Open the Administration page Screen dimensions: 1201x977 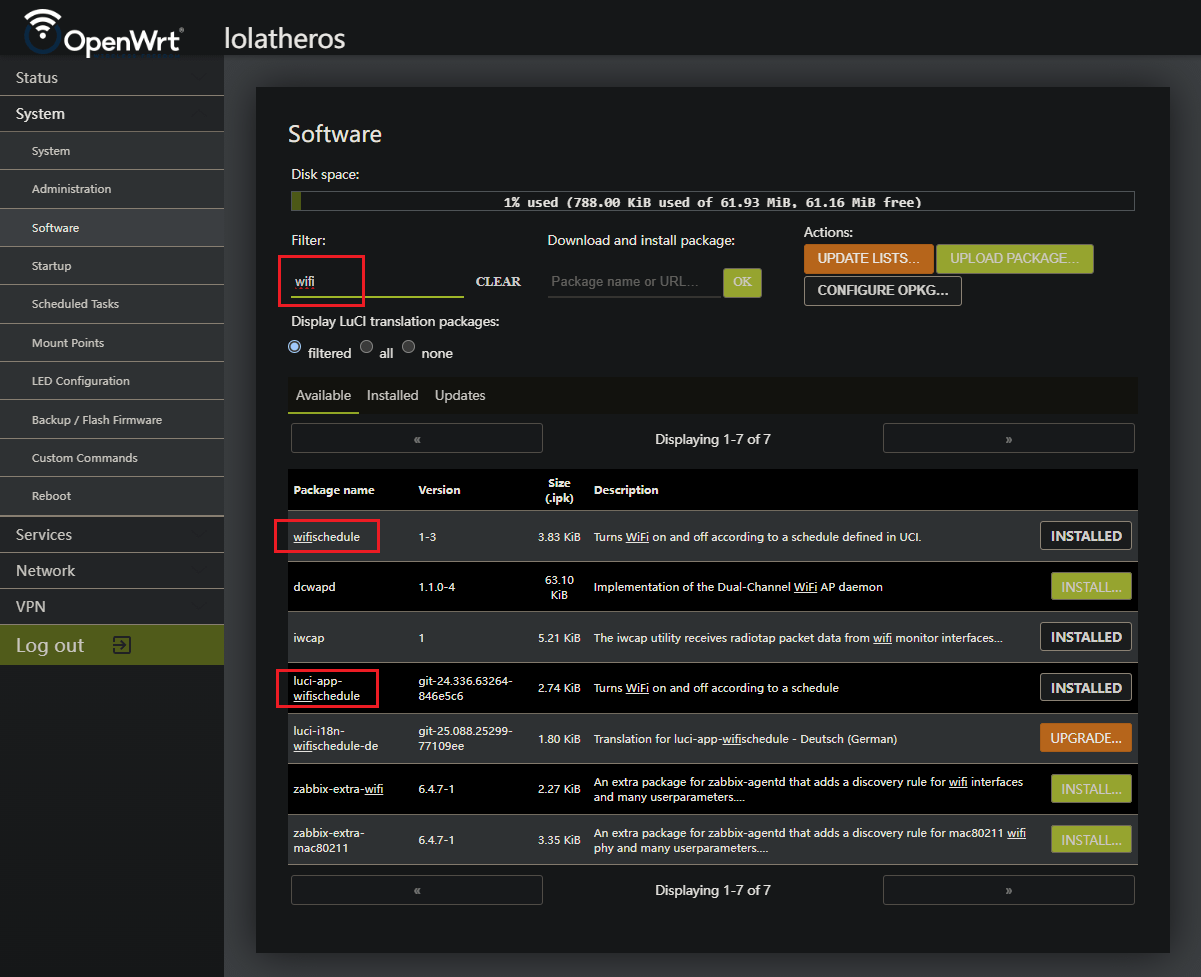[112, 189]
